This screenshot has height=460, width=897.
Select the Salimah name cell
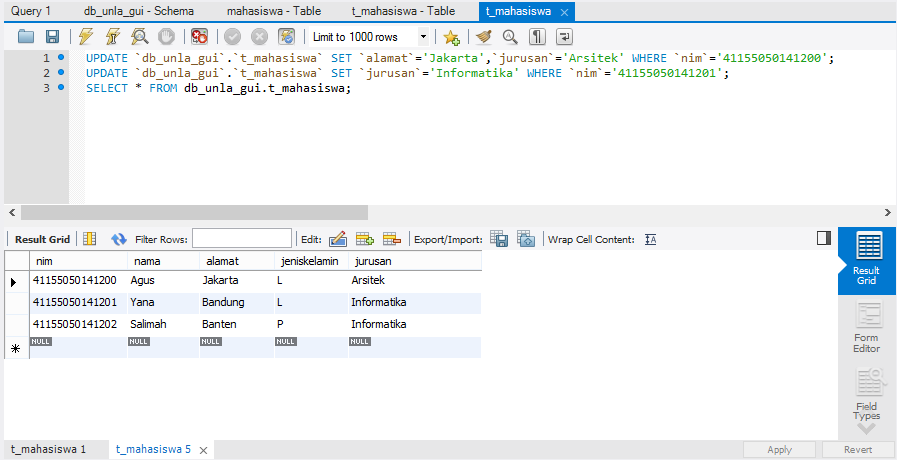(x=164, y=324)
